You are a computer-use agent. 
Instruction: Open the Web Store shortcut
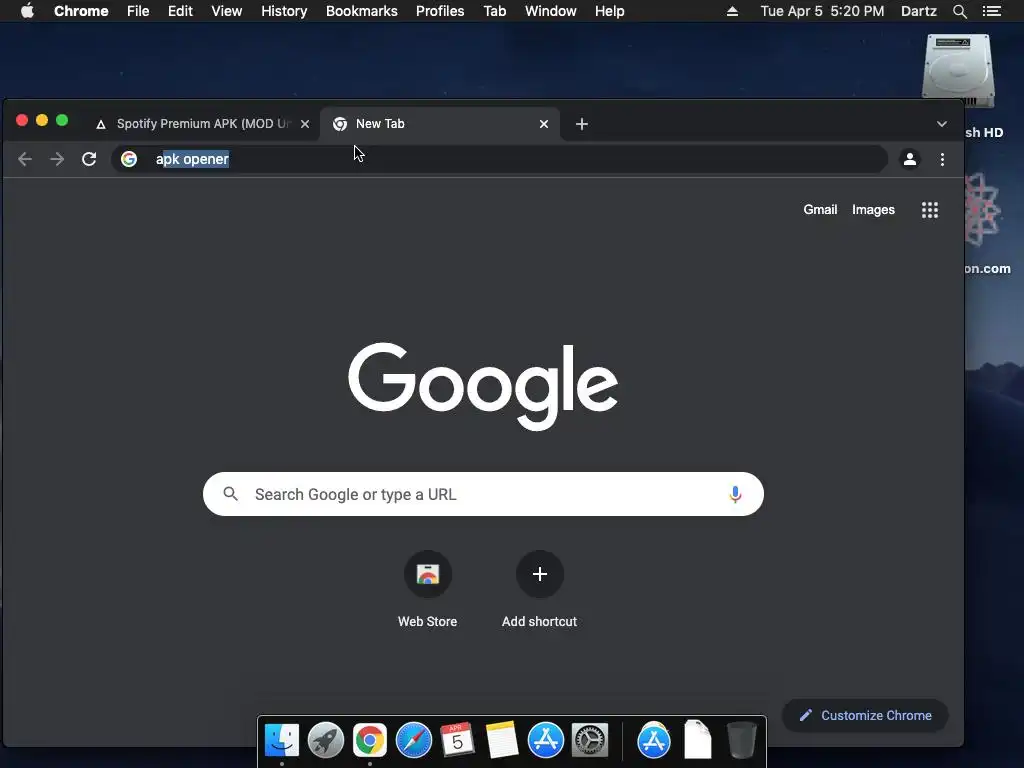click(x=428, y=590)
